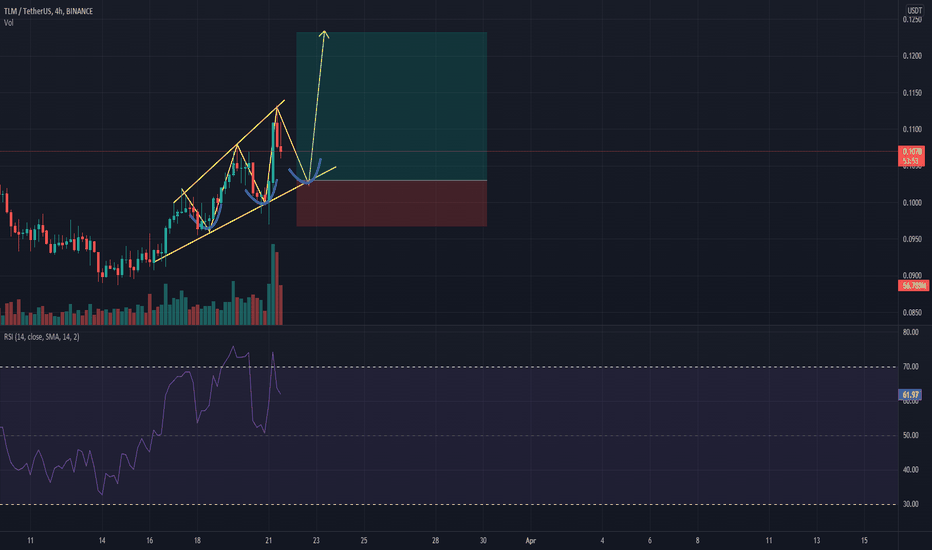Screen dimensions: 932x550
Task: Click the 0.0850 price axis label
Action: point(912,312)
